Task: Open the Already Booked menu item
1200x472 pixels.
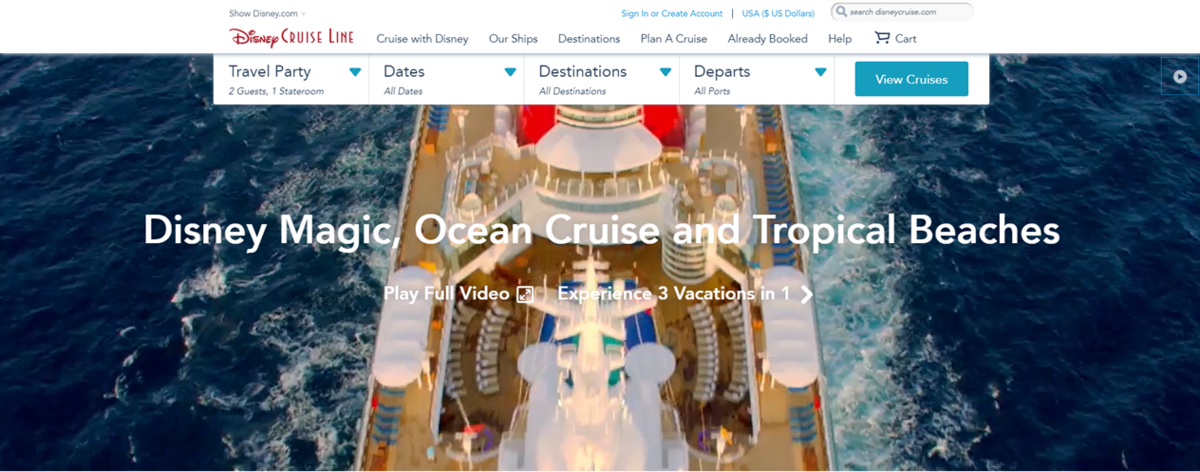Action: [767, 39]
